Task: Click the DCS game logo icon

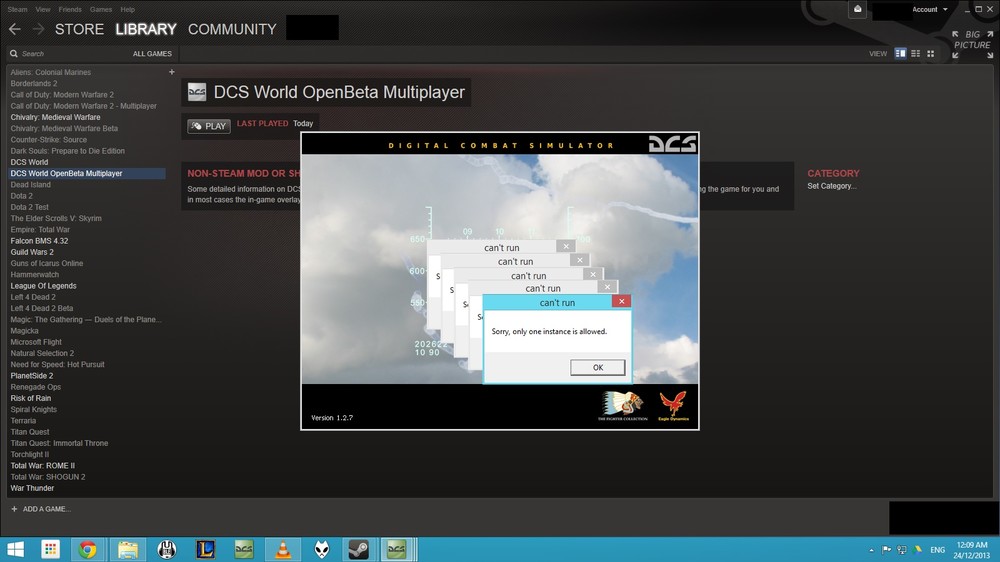Action: (x=197, y=92)
